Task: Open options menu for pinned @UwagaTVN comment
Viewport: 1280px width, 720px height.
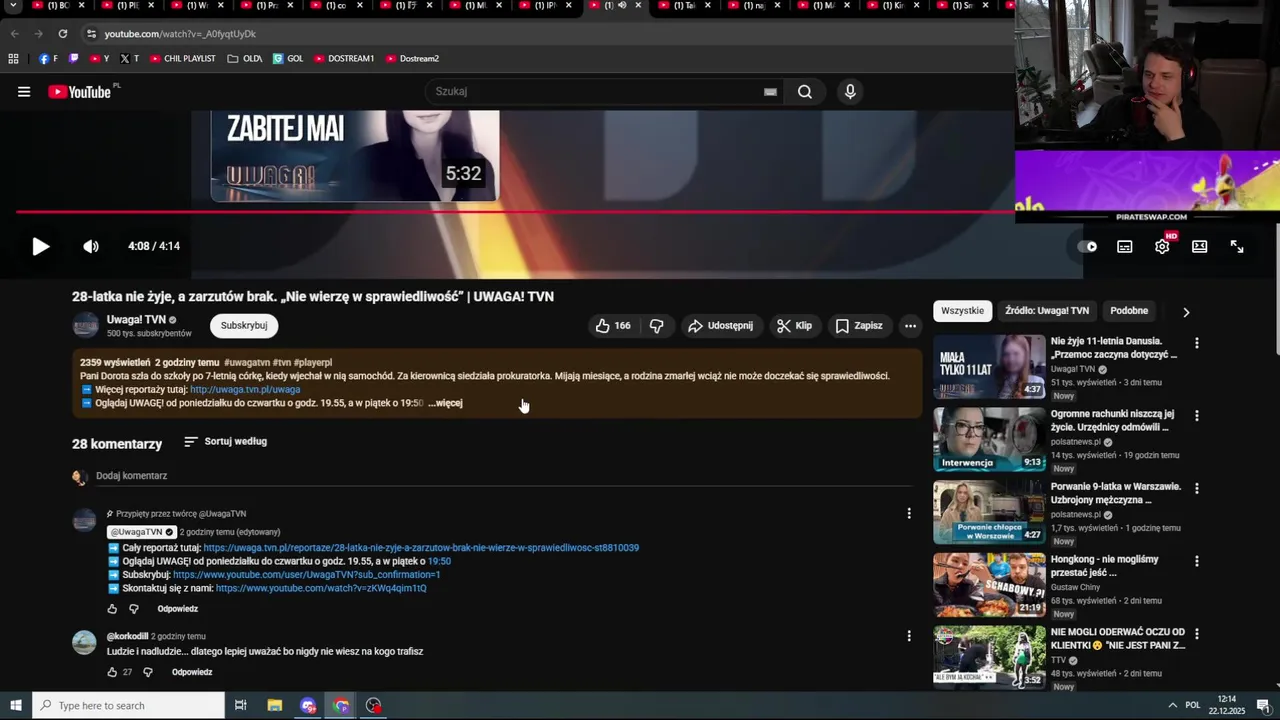Action: click(x=909, y=513)
